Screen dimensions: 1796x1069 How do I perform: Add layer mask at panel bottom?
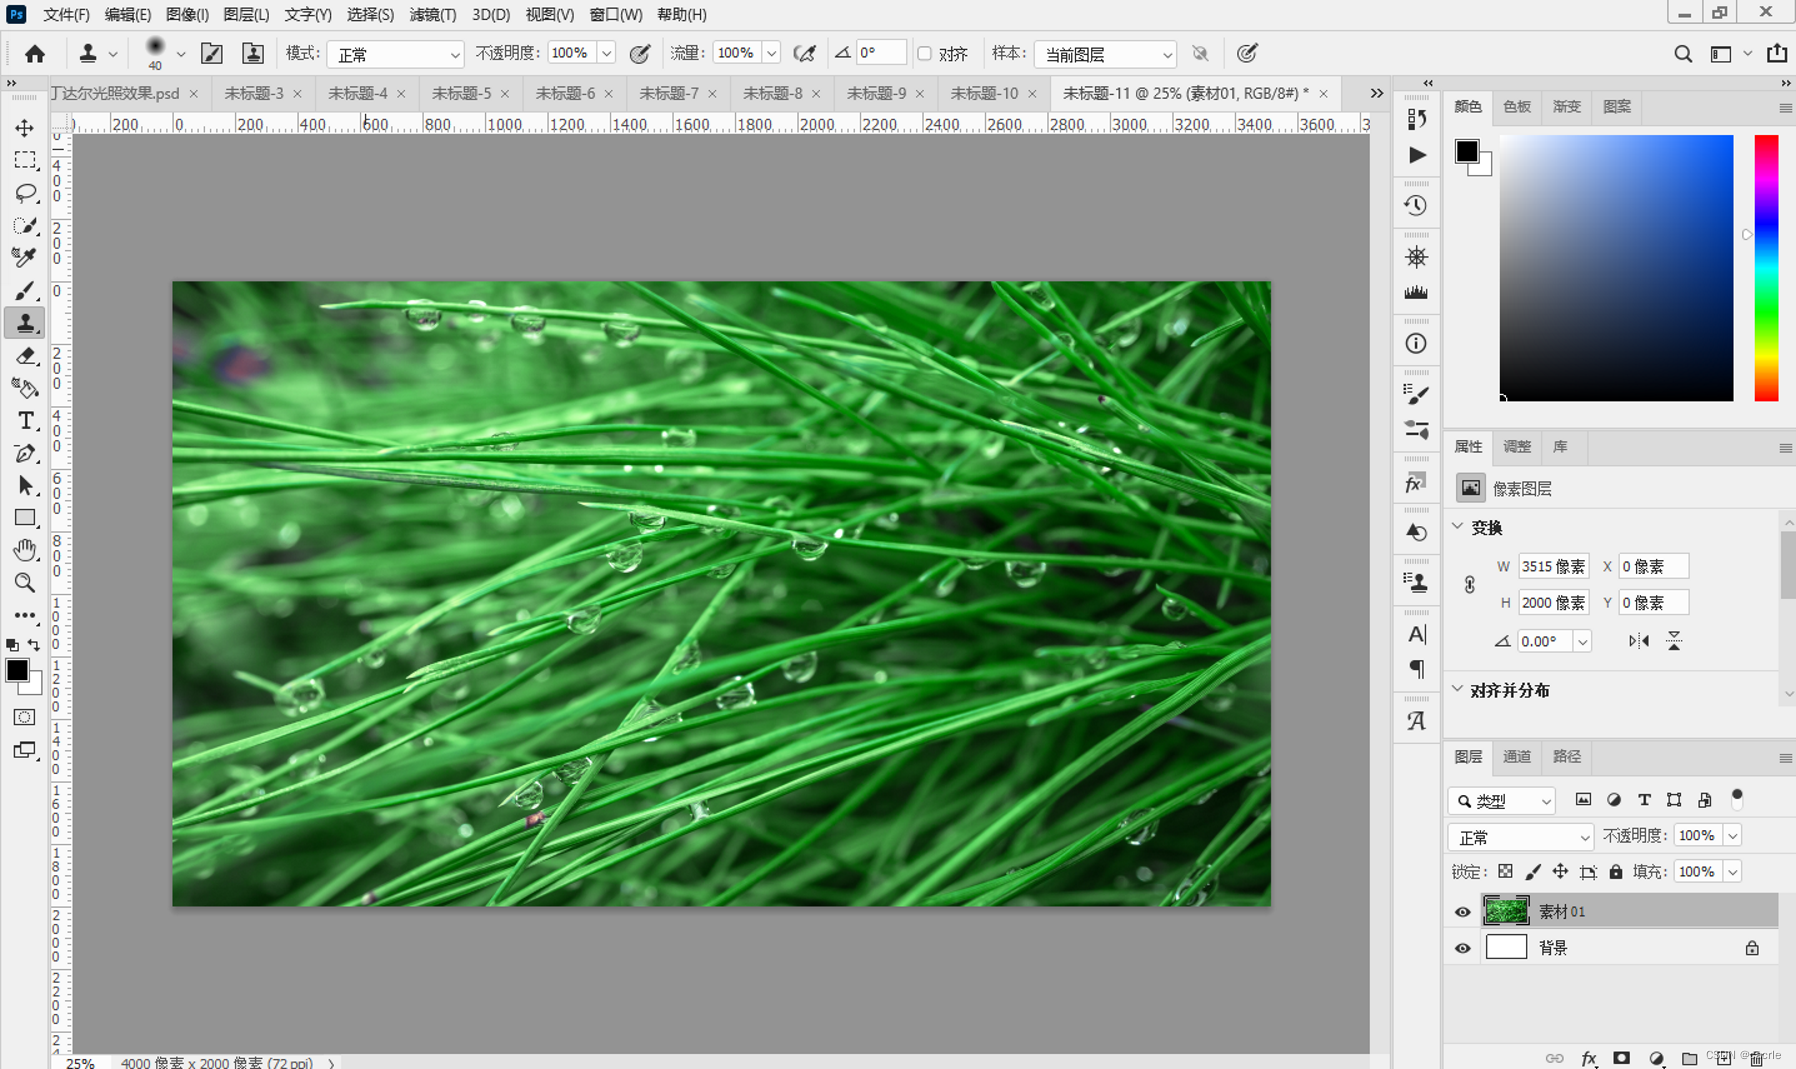click(x=1622, y=1058)
